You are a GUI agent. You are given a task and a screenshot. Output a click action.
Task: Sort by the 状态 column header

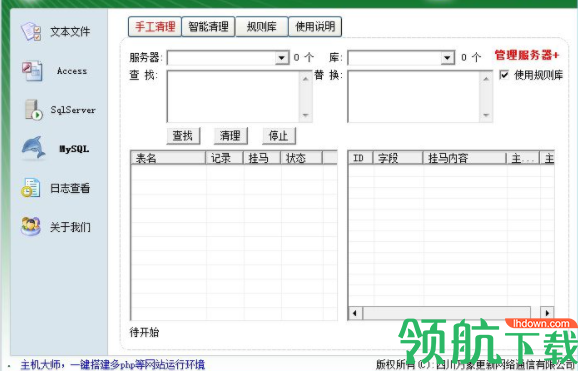click(301, 158)
